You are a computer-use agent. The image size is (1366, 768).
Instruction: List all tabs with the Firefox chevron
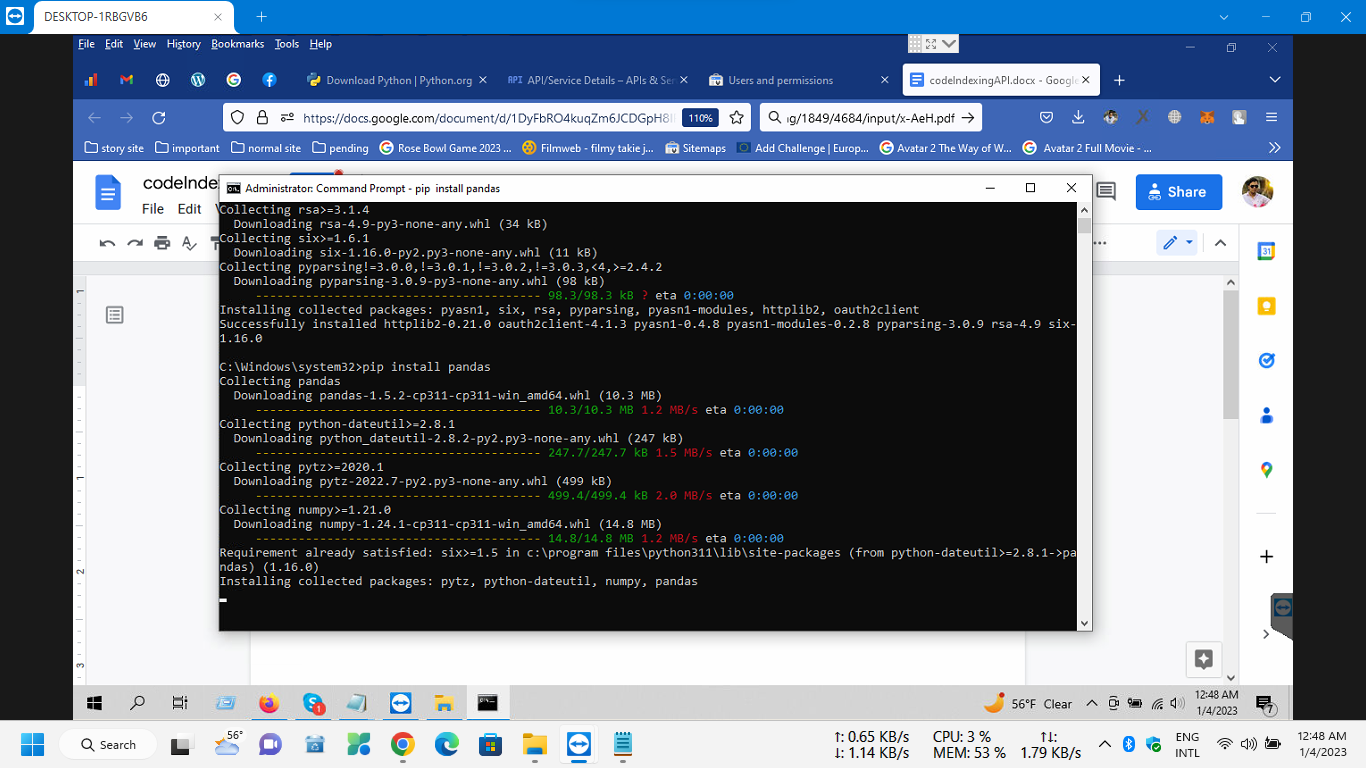point(1274,80)
